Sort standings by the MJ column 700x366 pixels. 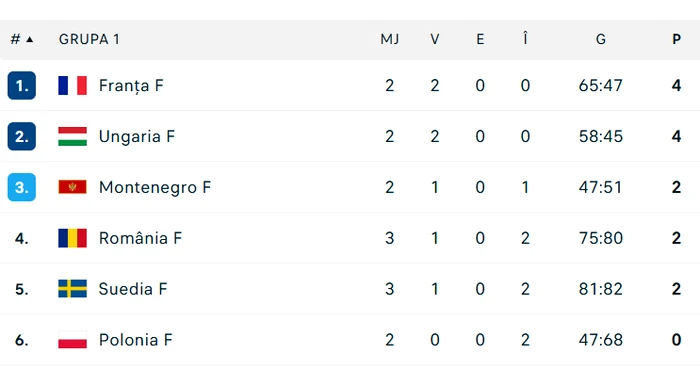pyautogui.click(x=390, y=39)
